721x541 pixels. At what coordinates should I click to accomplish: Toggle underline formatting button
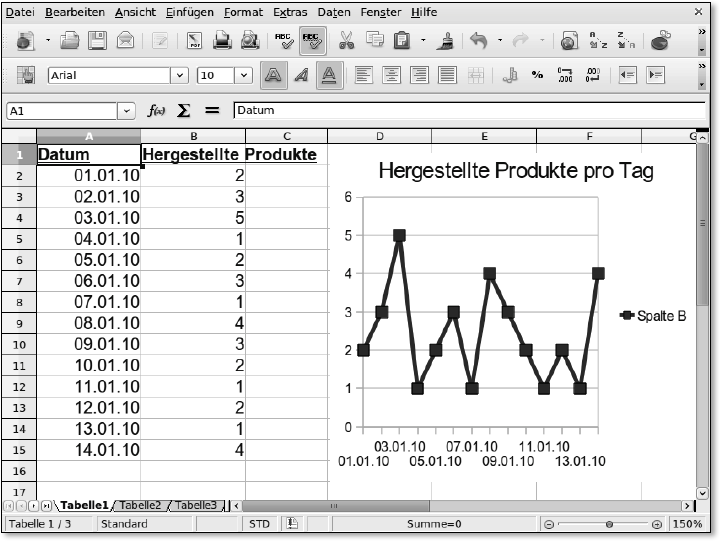coord(329,75)
